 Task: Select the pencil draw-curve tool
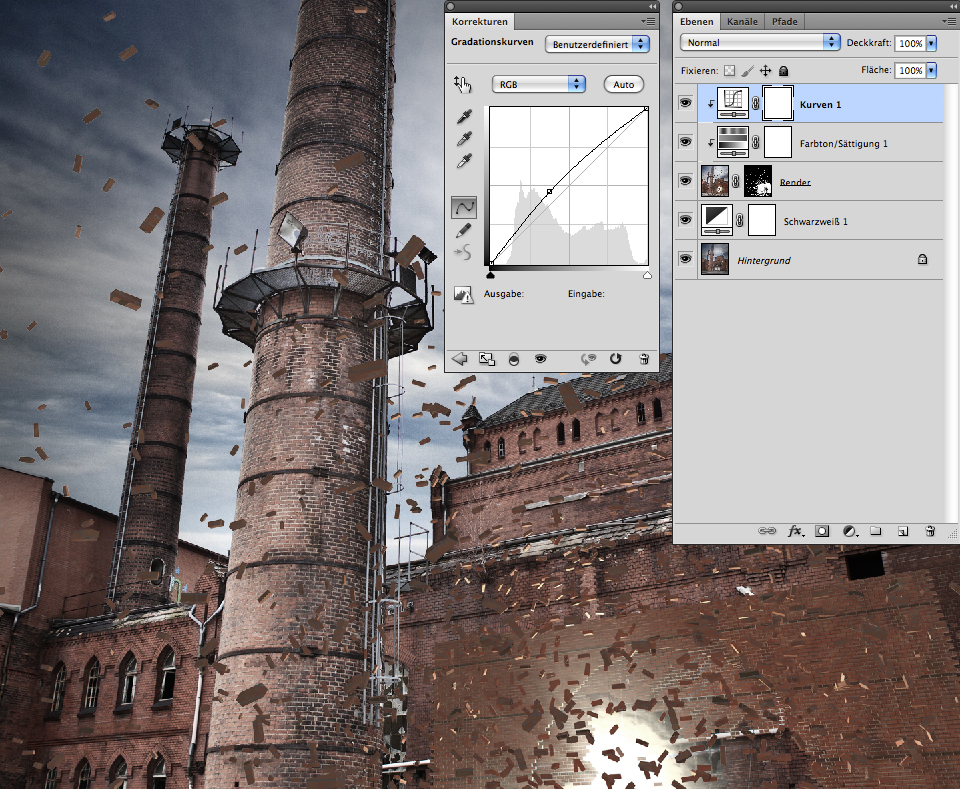[x=464, y=230]
